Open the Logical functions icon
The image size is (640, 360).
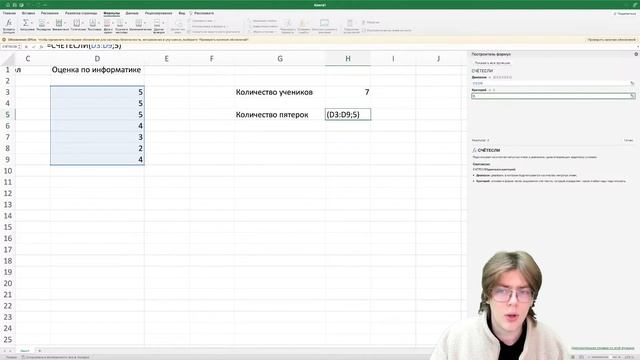coord(76,23)
